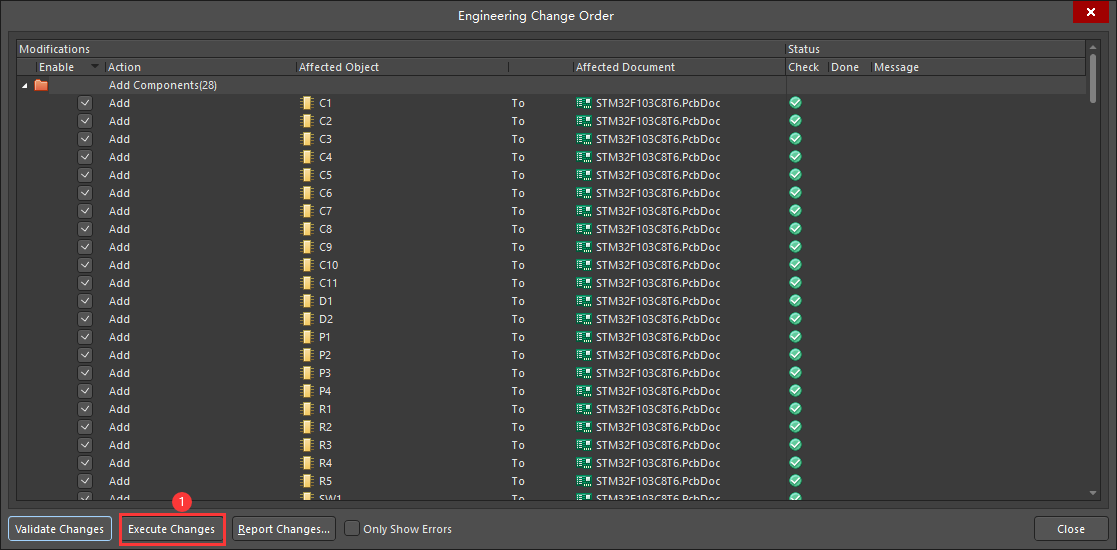Toggle the enable checkbox for D2
The height and width of the screenshot is (550, 1117).
click(x=85, y=318)
